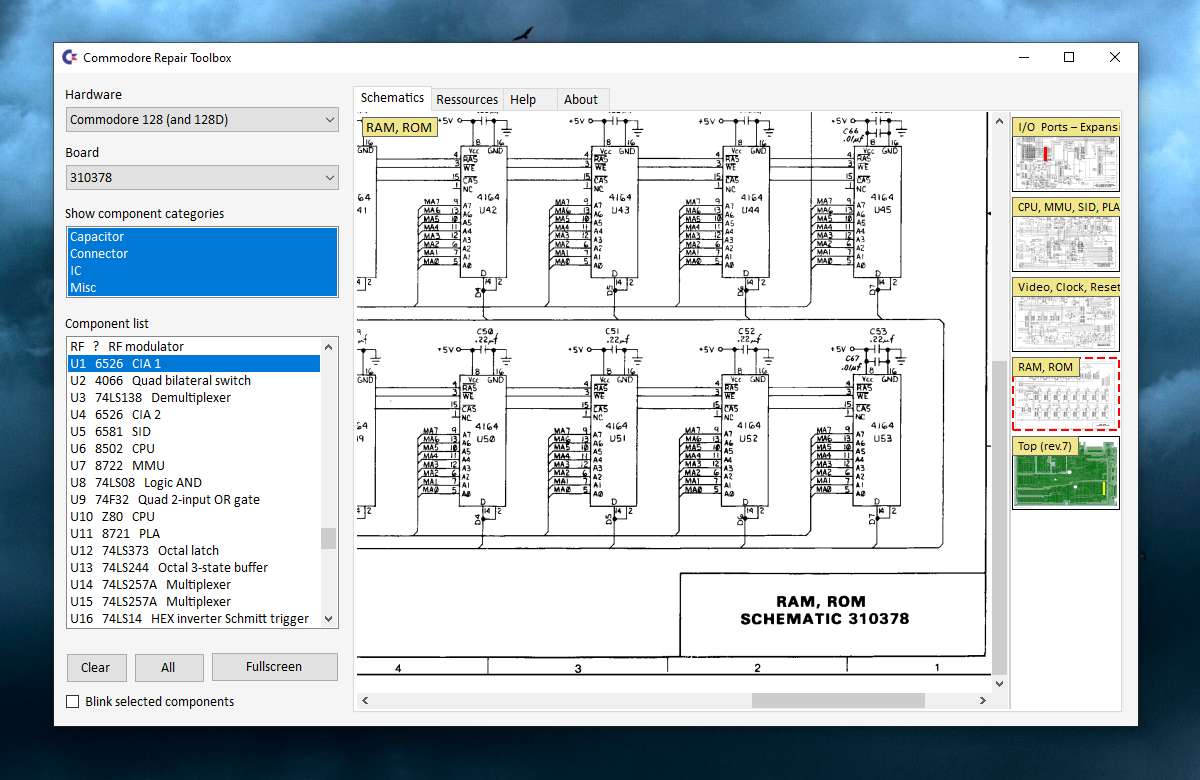
Task: Switch to the Schematics tab
Action: (392, 98)
